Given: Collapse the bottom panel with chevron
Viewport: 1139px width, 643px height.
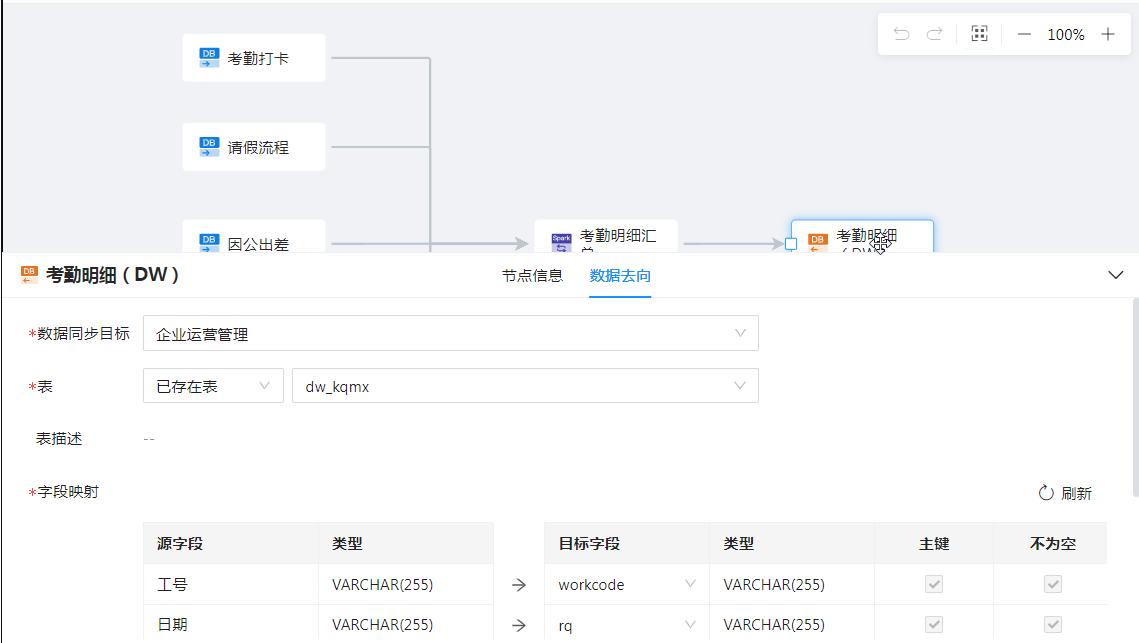Looking at the screenshot, I should click(1116, 275).
